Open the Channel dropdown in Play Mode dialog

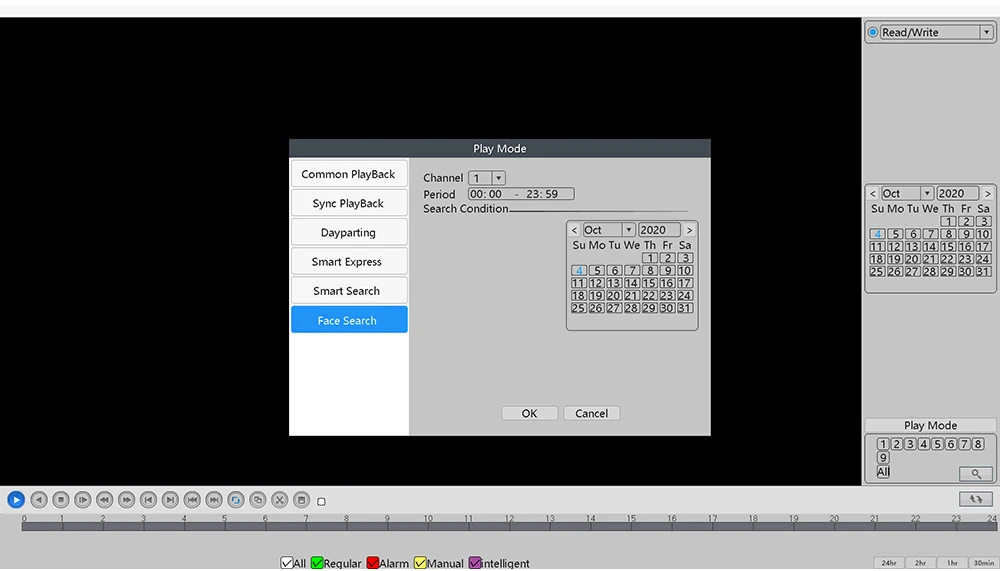(x=487, y=178)
